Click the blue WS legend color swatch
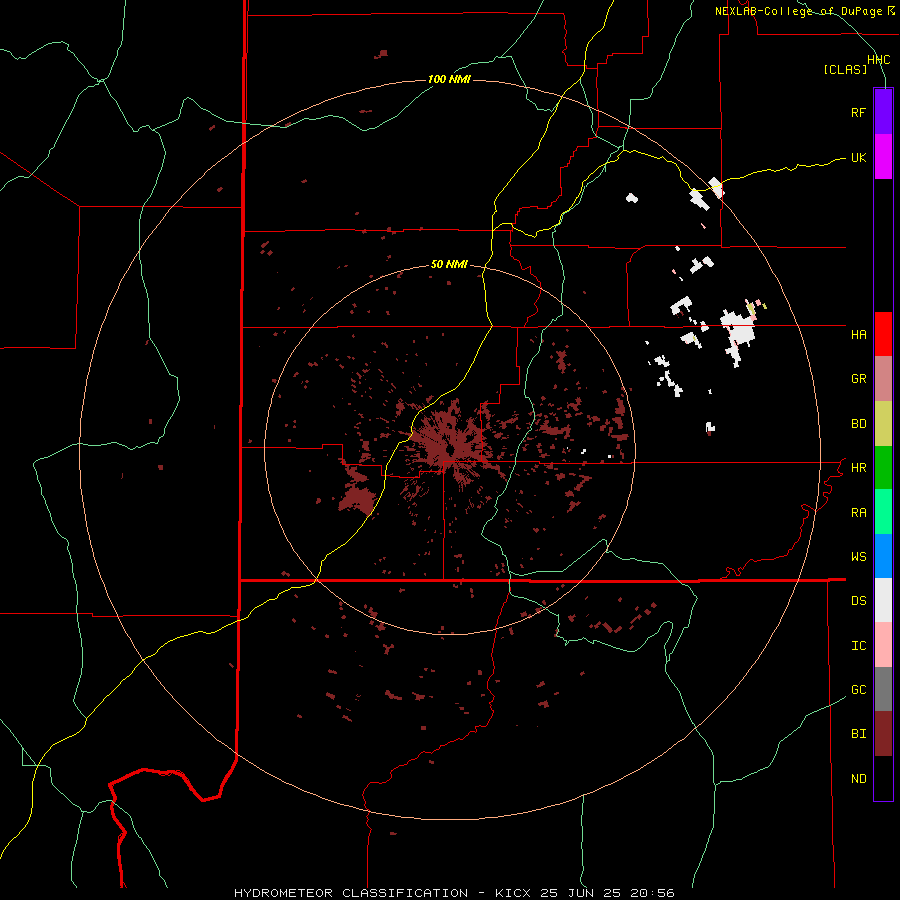This screenshot has width=900, height=900. (883, 556)
